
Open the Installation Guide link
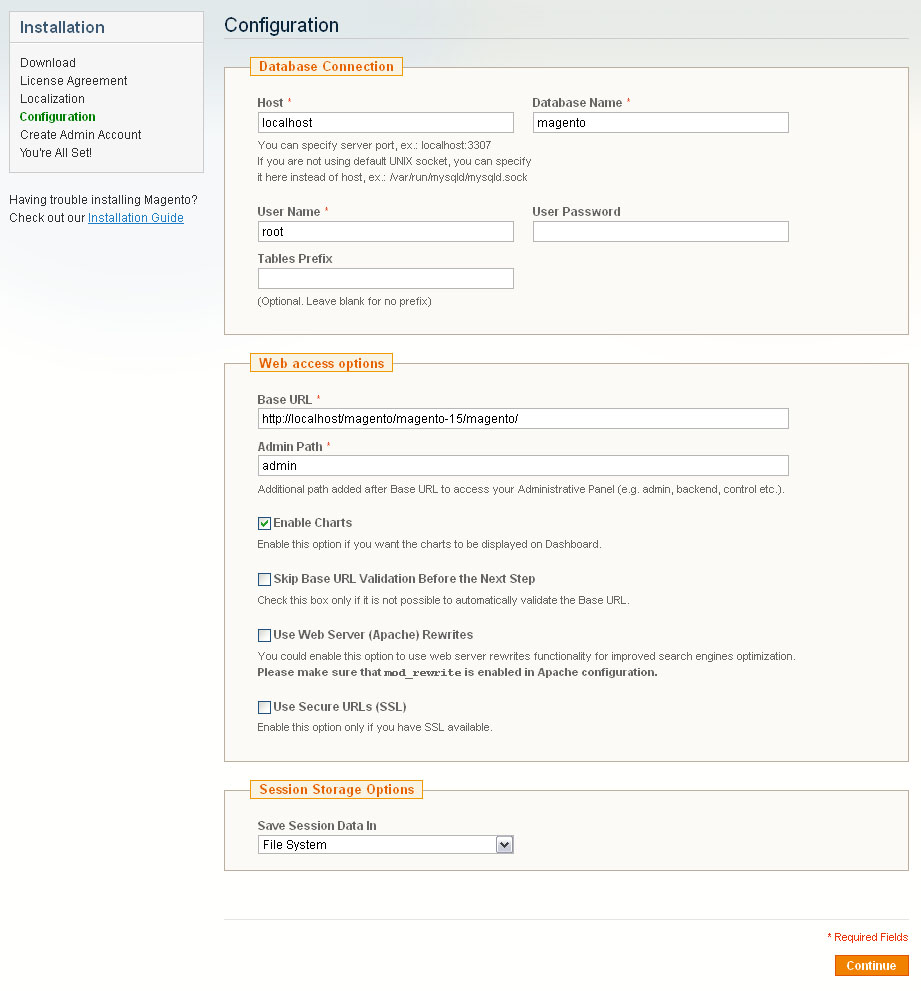136,218
